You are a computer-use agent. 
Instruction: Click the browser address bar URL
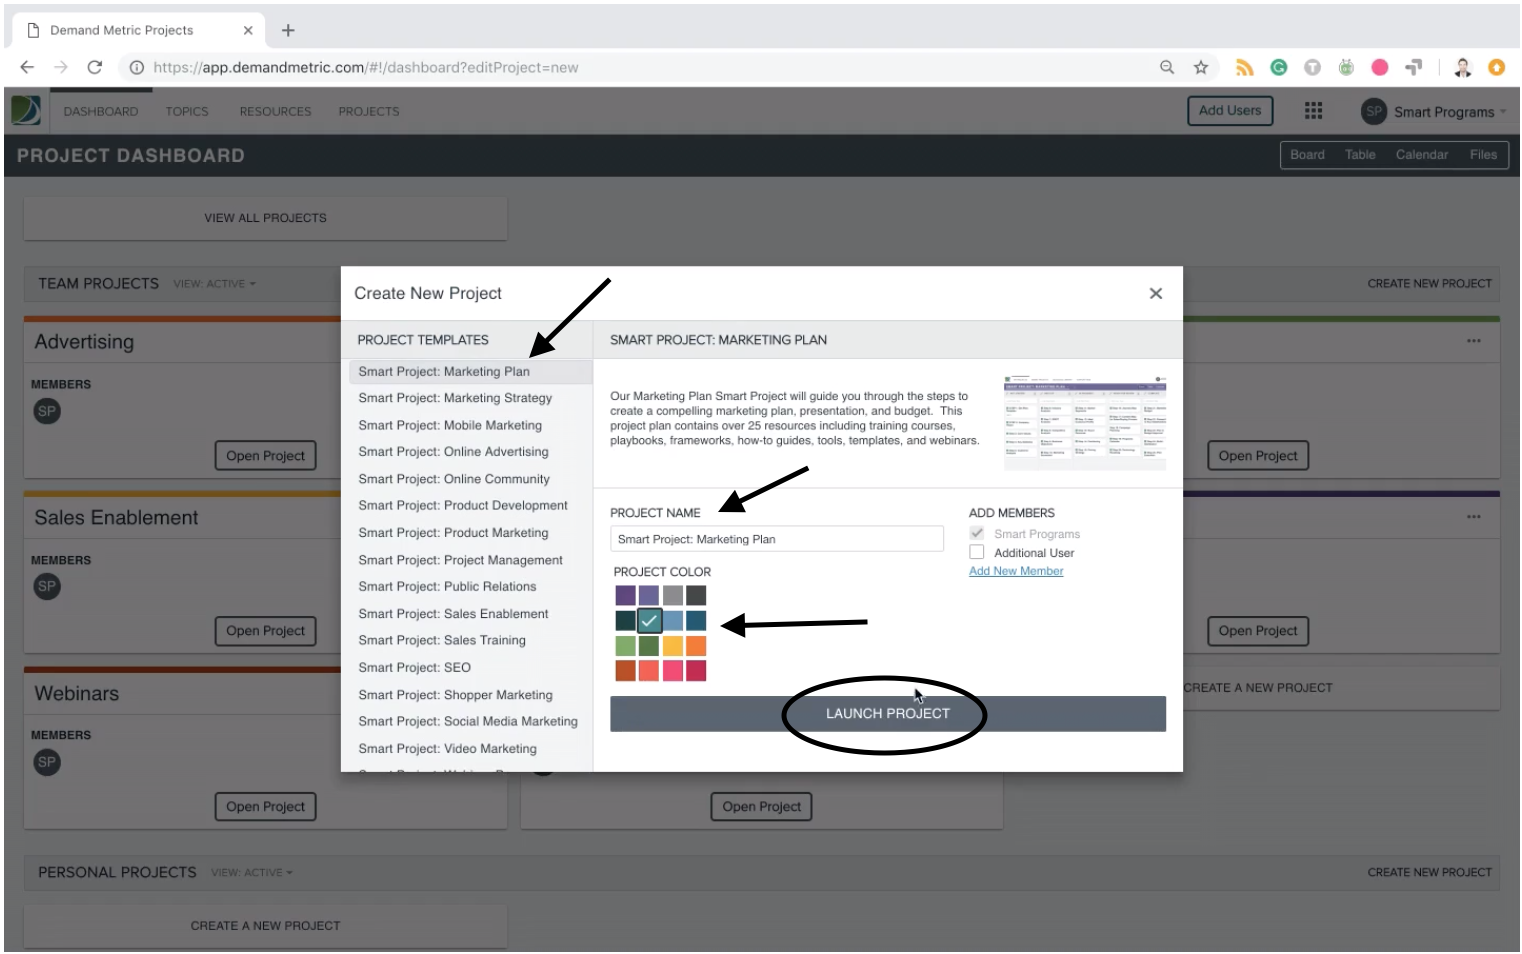click(365, 67)
